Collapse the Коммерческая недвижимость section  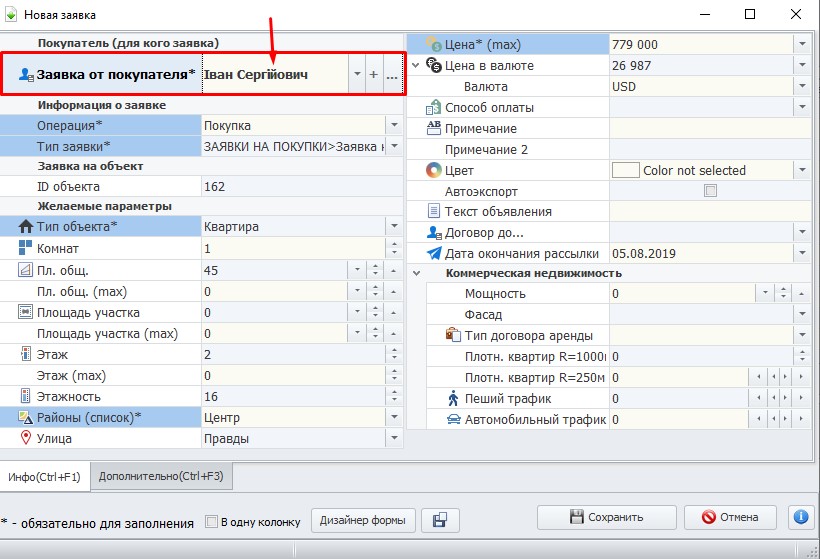tap(416, 273)
